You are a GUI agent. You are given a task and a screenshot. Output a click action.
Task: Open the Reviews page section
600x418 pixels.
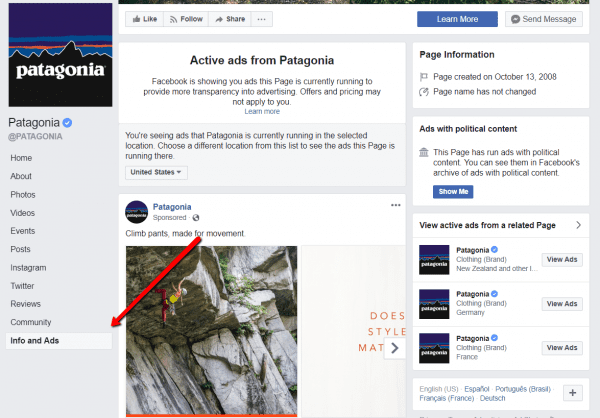[26, 304]
